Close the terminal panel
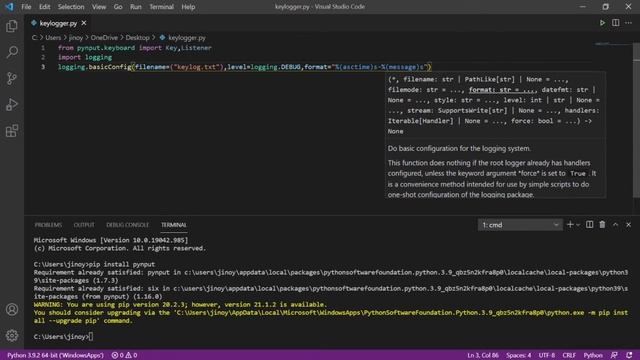640x360 pixels. coord(628,224)
